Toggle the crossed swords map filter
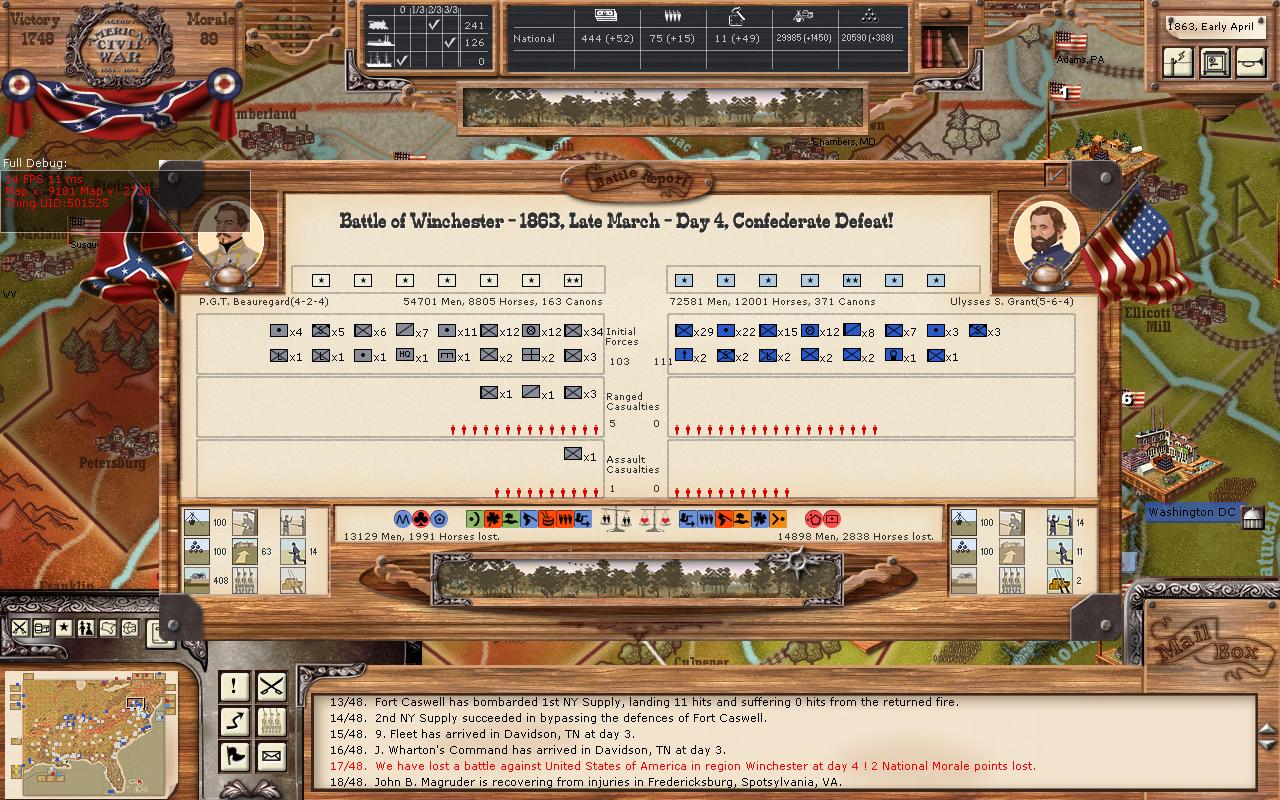Screen dimensions: 1280x800 [20, 628]
